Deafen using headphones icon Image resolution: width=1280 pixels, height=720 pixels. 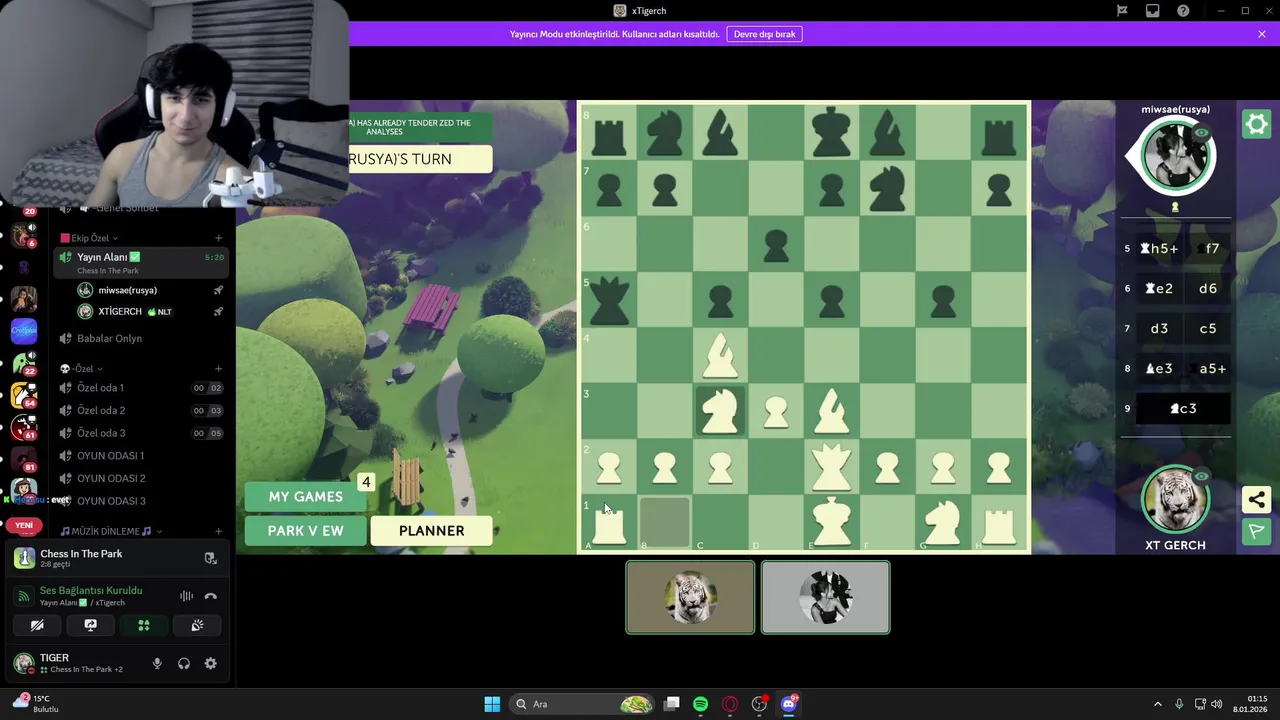coord(184,663)
